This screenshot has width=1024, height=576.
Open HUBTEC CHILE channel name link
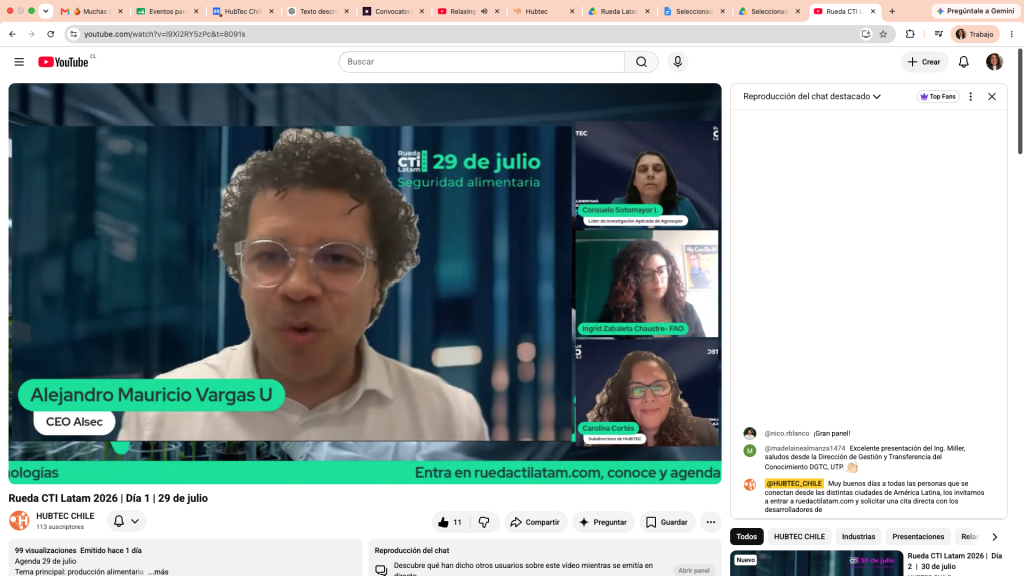pyautogui.click(x=65, y=516)
